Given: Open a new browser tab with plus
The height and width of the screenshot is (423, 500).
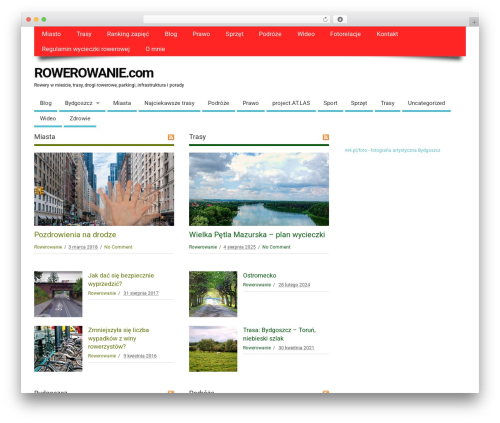Looking at the screenshot, I should [x=474, y=22].
